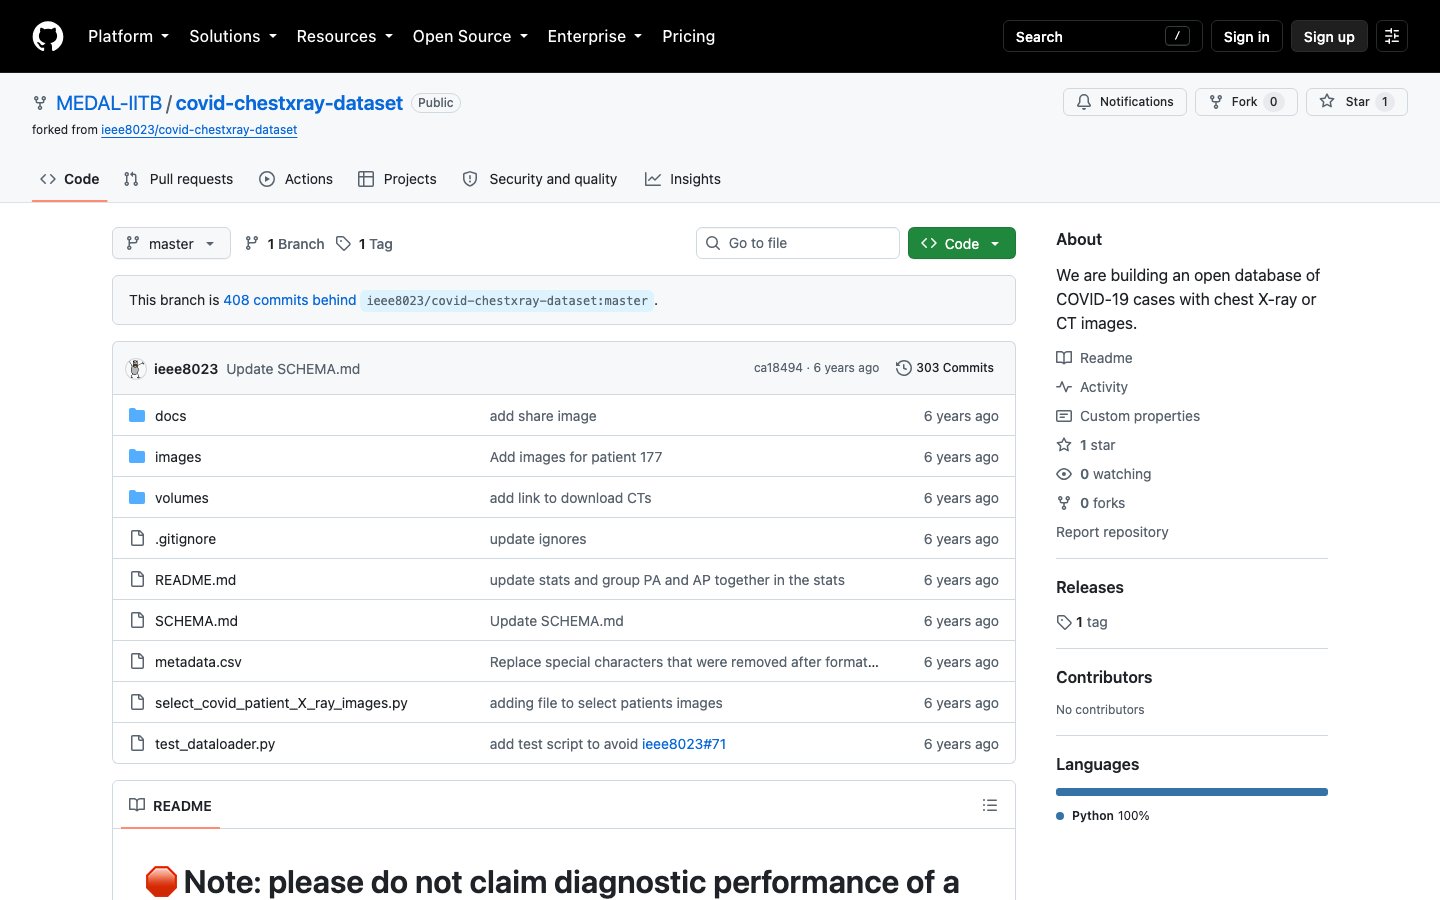Screen dimensions: 1440x900
Task: Click the fork icon beside 0 forks
Action: (1064, 502)
